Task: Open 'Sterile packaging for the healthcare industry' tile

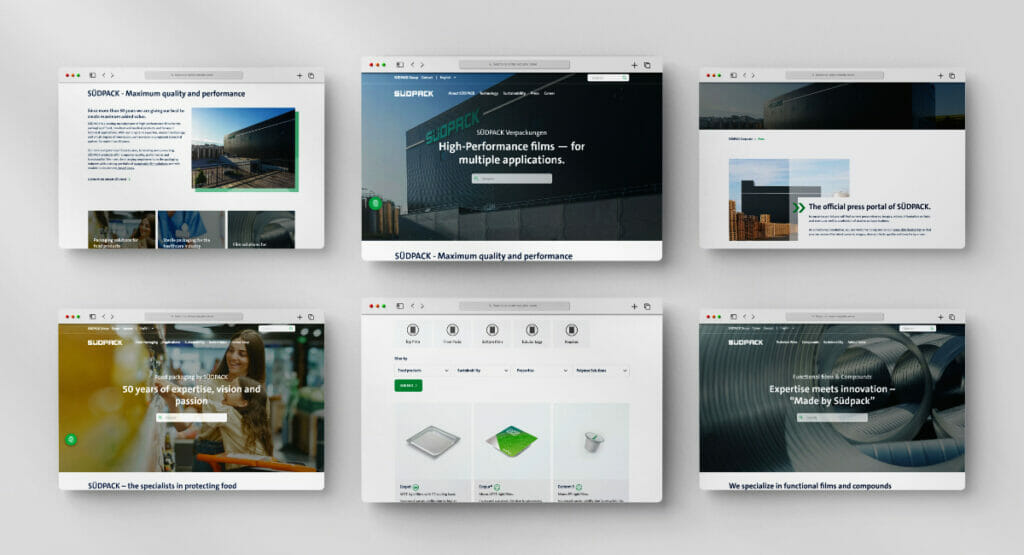Action: point(191,230)
